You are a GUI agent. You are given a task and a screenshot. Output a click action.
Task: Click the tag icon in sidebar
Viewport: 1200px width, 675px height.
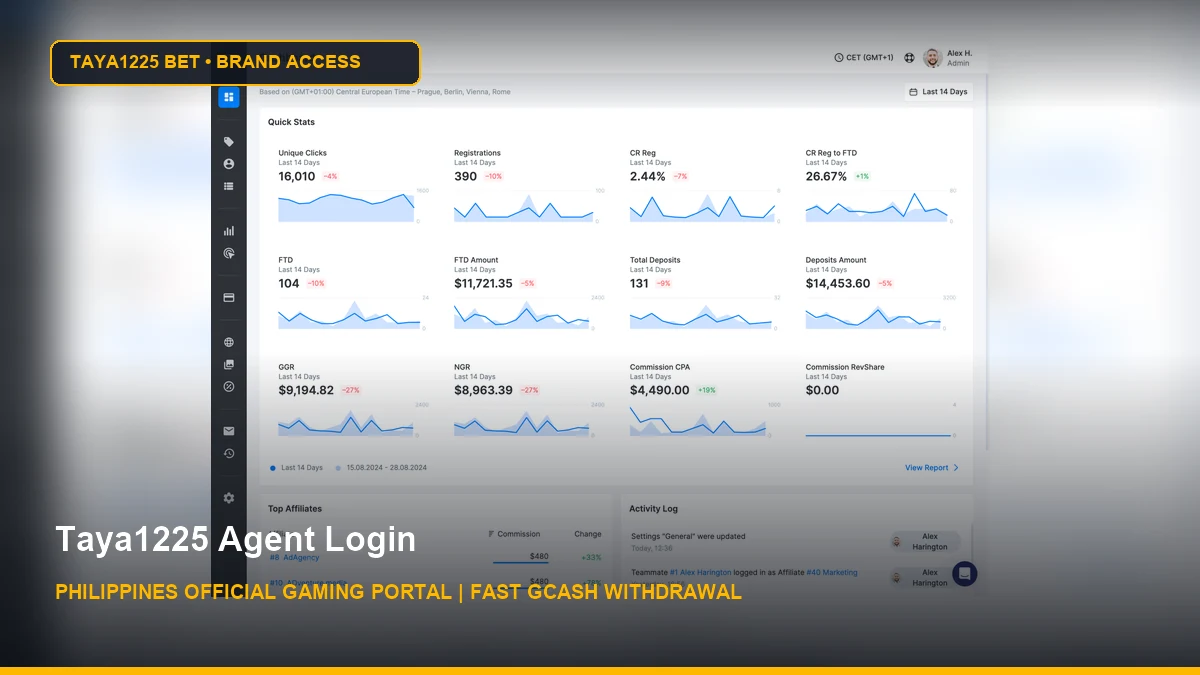point(229,142)
